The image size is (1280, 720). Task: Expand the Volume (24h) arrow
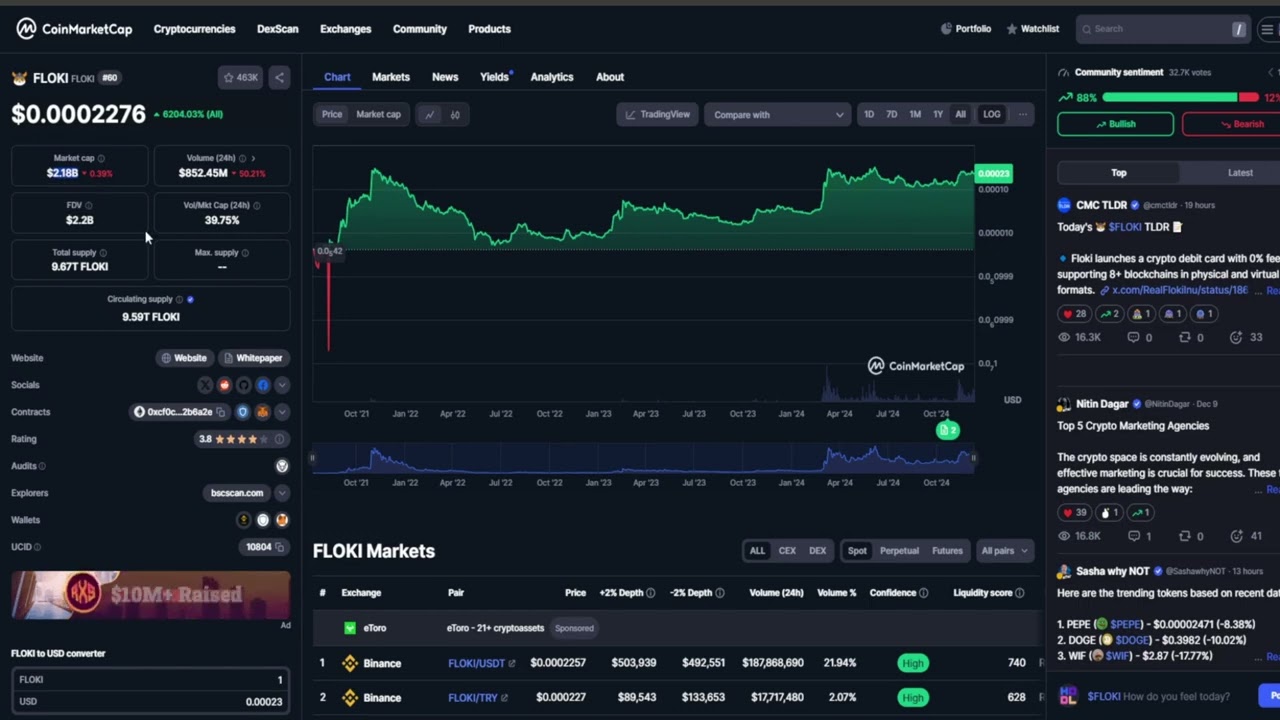coord(253,158)
